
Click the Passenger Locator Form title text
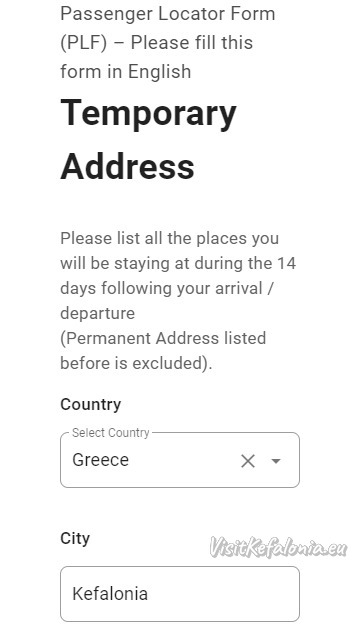pos(168,14)
